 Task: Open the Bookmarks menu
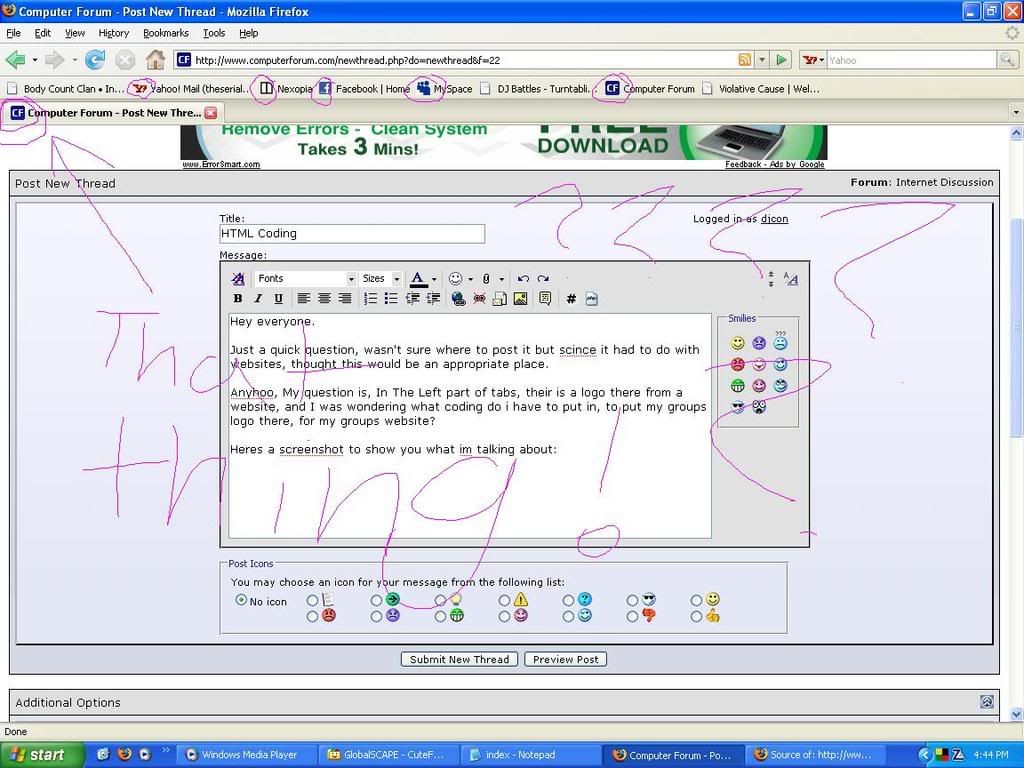(165, 33)
